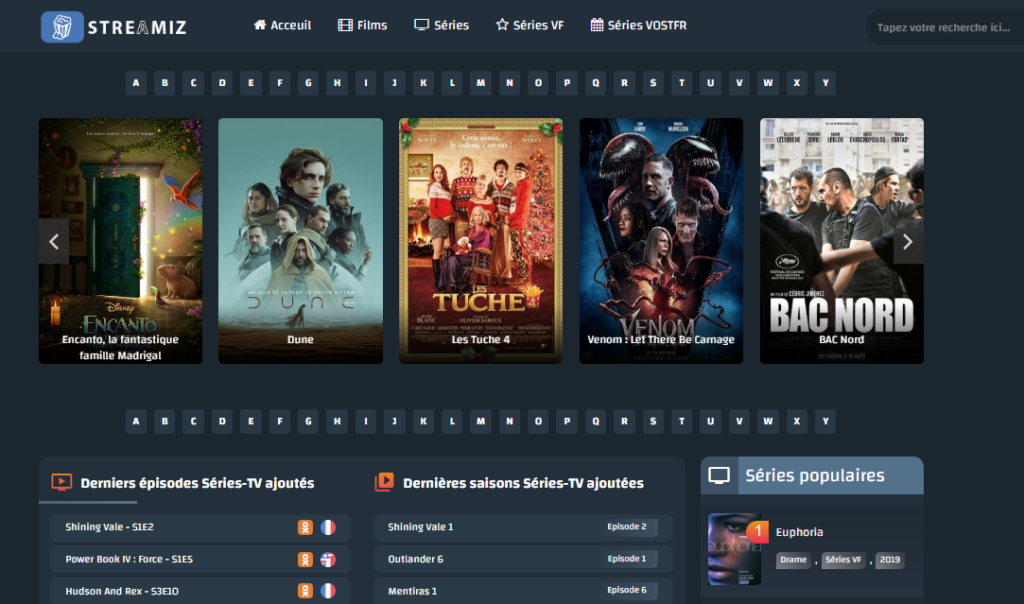1024x604 pixels.
Task: Show next carousel slide
Action: [908, 242]
